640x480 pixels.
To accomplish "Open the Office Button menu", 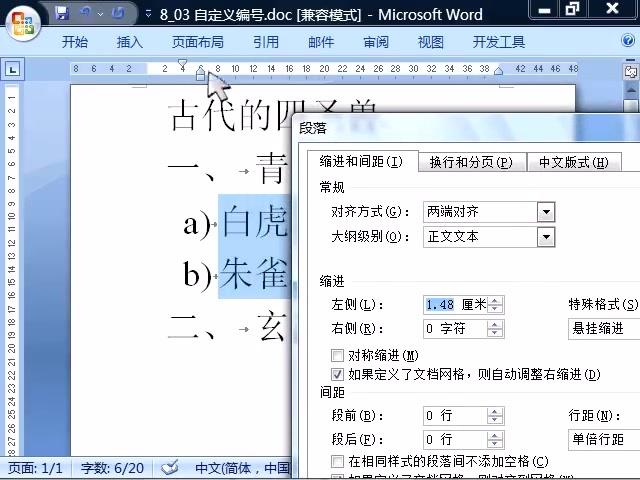I will pyautogui.click(x=22, y=23).
